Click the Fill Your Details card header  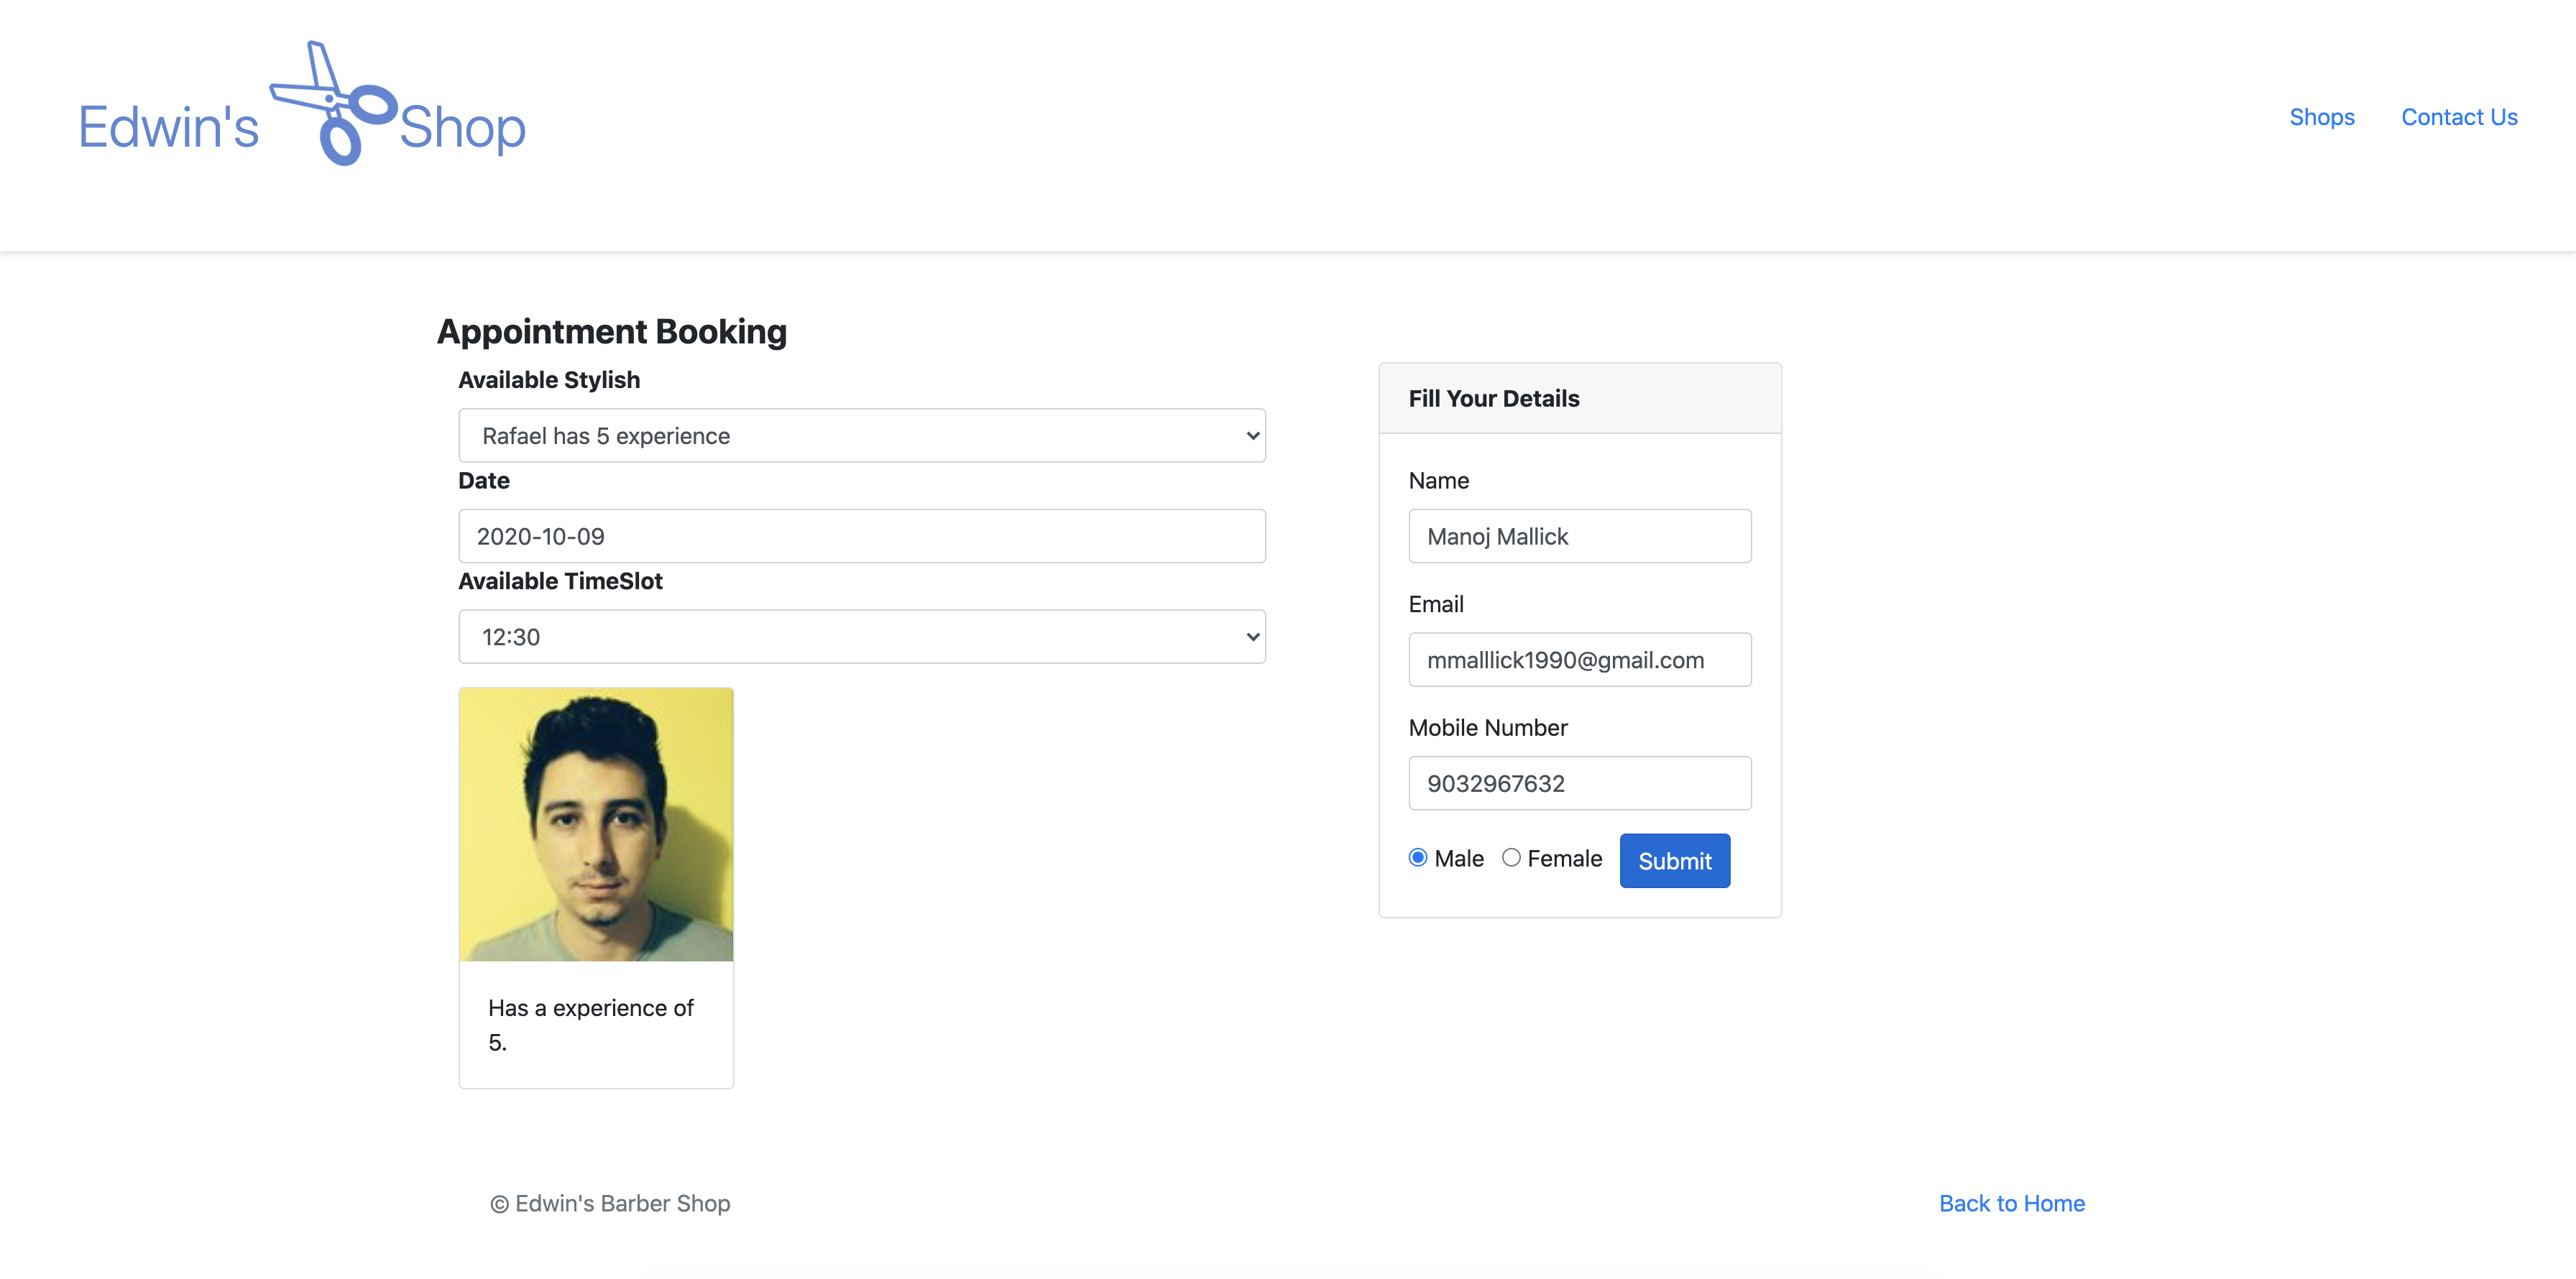tap(1579, 398)
